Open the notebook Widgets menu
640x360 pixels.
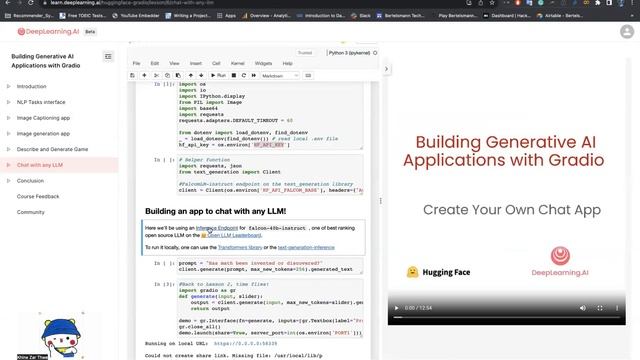tap(263, 63)
